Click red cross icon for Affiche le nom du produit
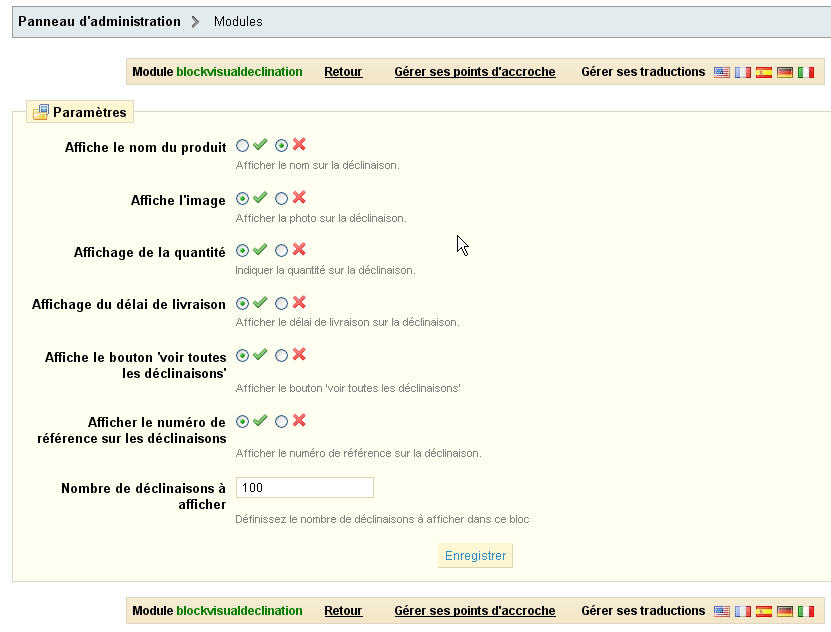 click(299, 144)
